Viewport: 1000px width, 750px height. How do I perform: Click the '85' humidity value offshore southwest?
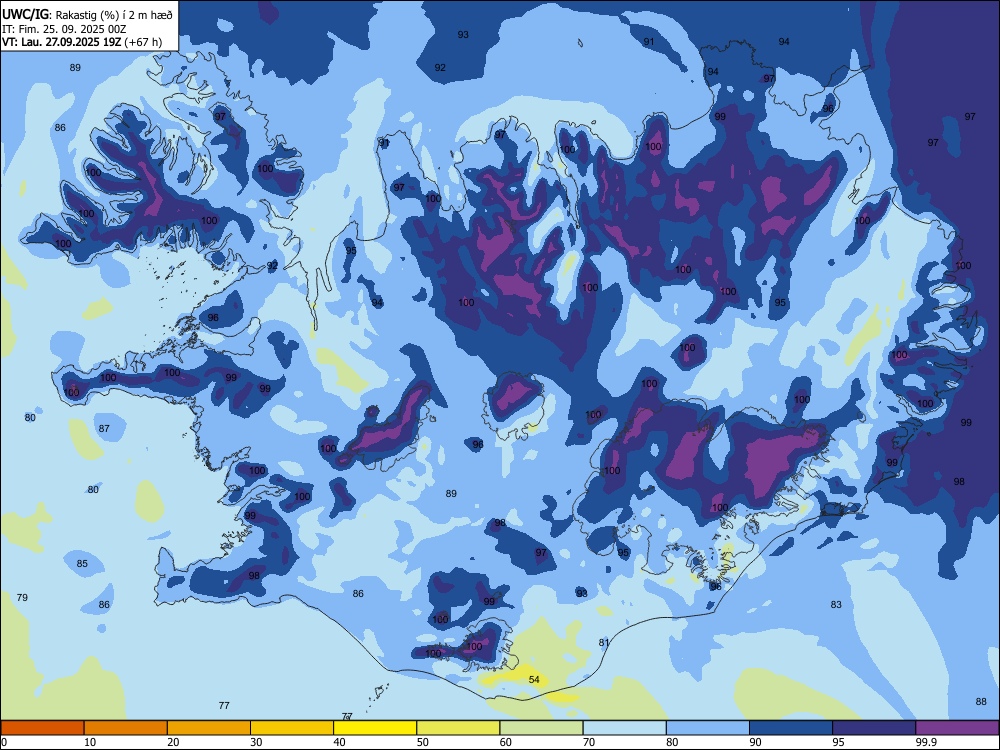82,564
